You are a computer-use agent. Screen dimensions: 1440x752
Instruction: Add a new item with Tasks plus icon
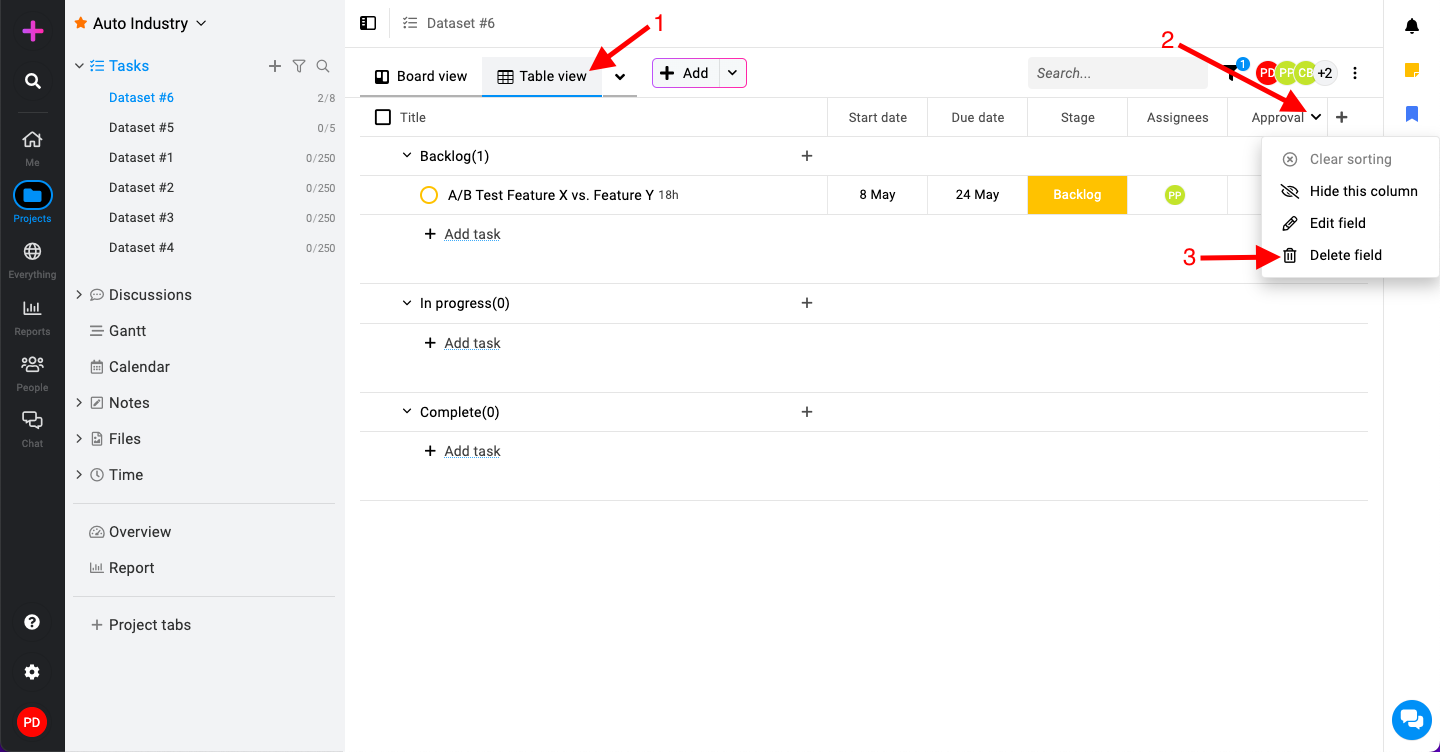pyautogui.click(x=275, y=66)
